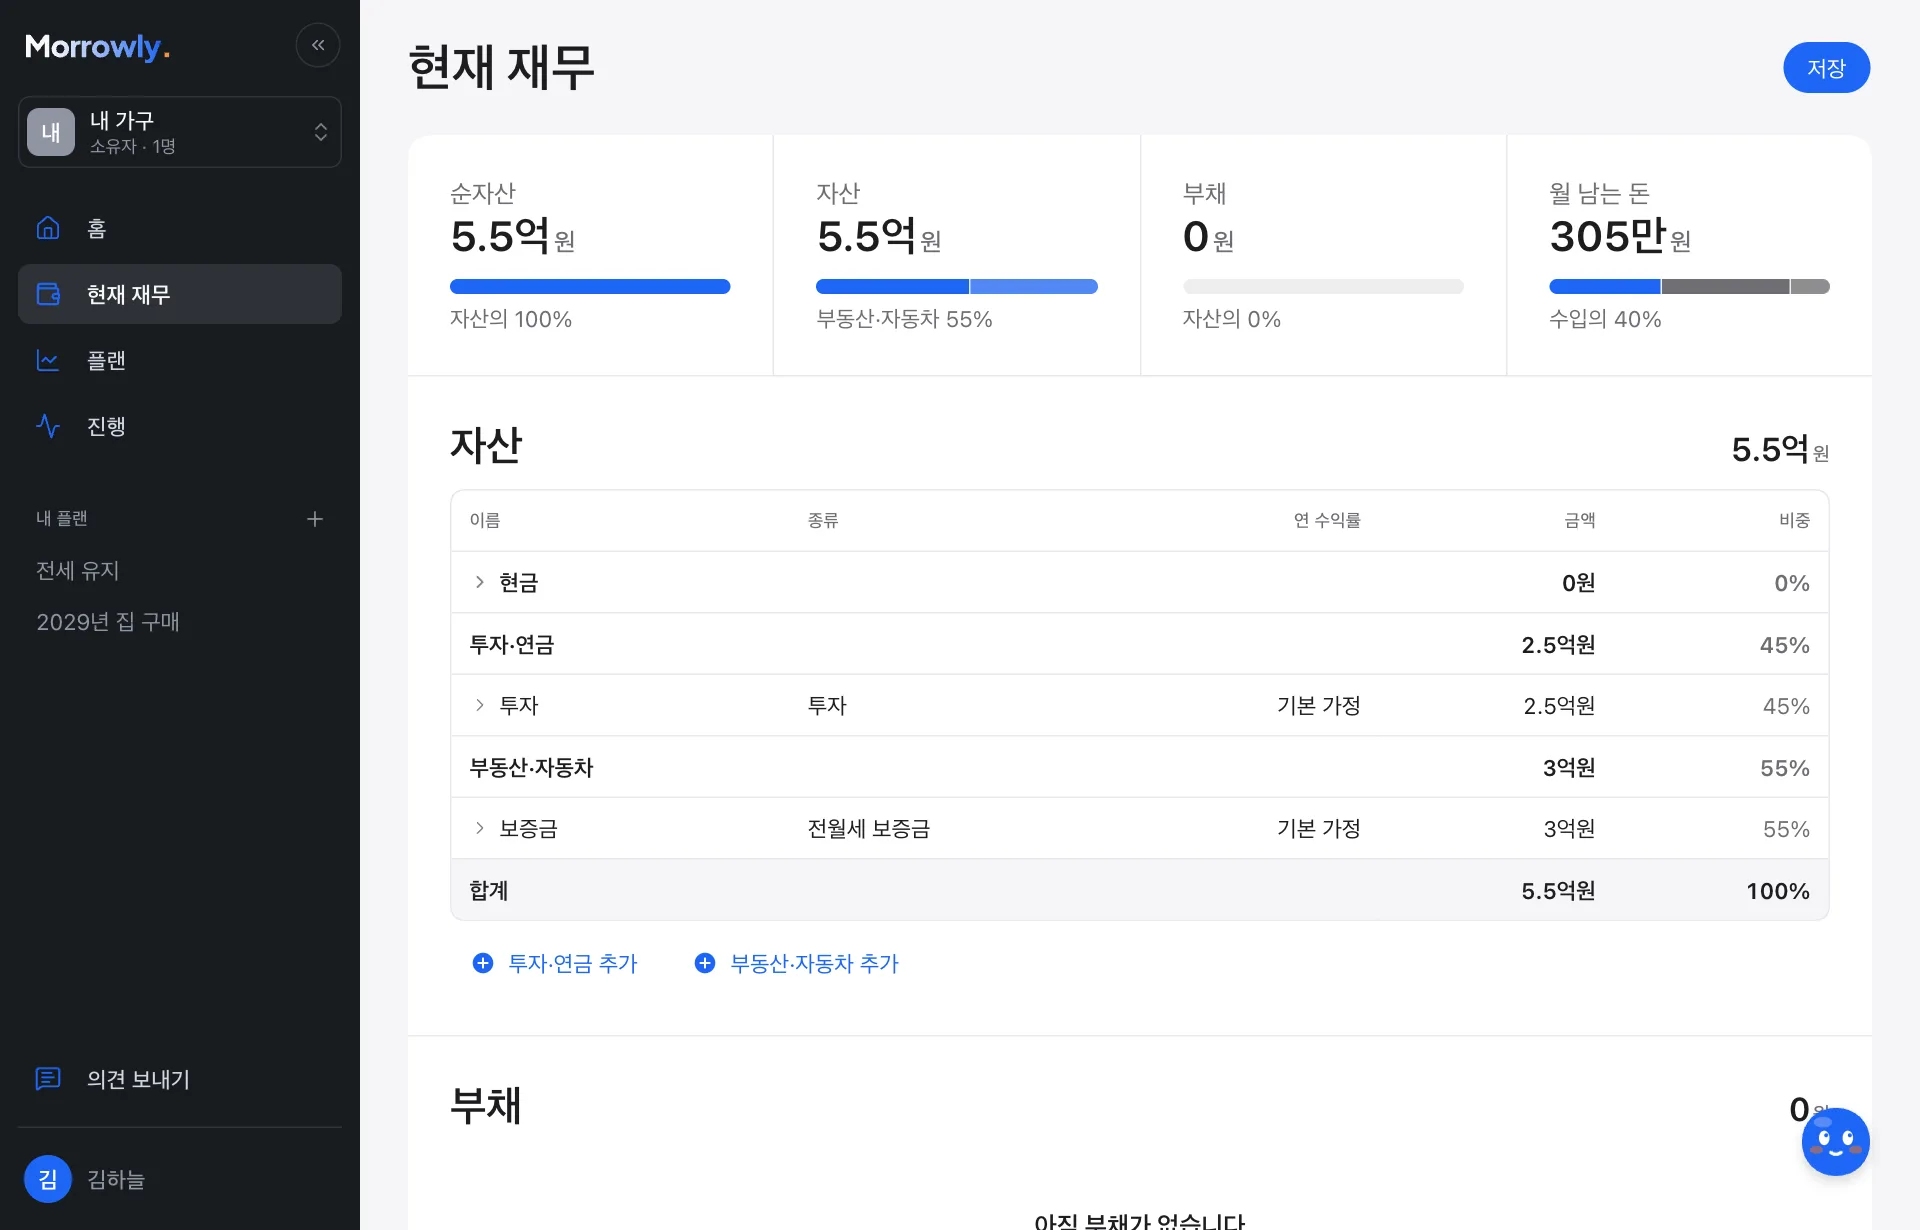The width and height of the screenshot is (1920, 1230).
Task: Open the 진행 menu item
Action: pyautogui.click(x=180, y=426)
